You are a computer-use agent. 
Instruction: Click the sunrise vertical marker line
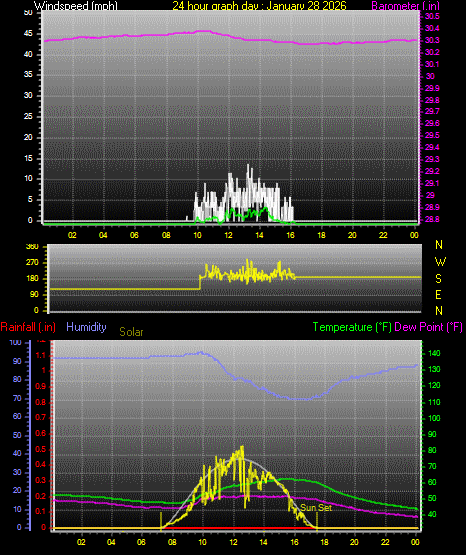tap(161, 521)
